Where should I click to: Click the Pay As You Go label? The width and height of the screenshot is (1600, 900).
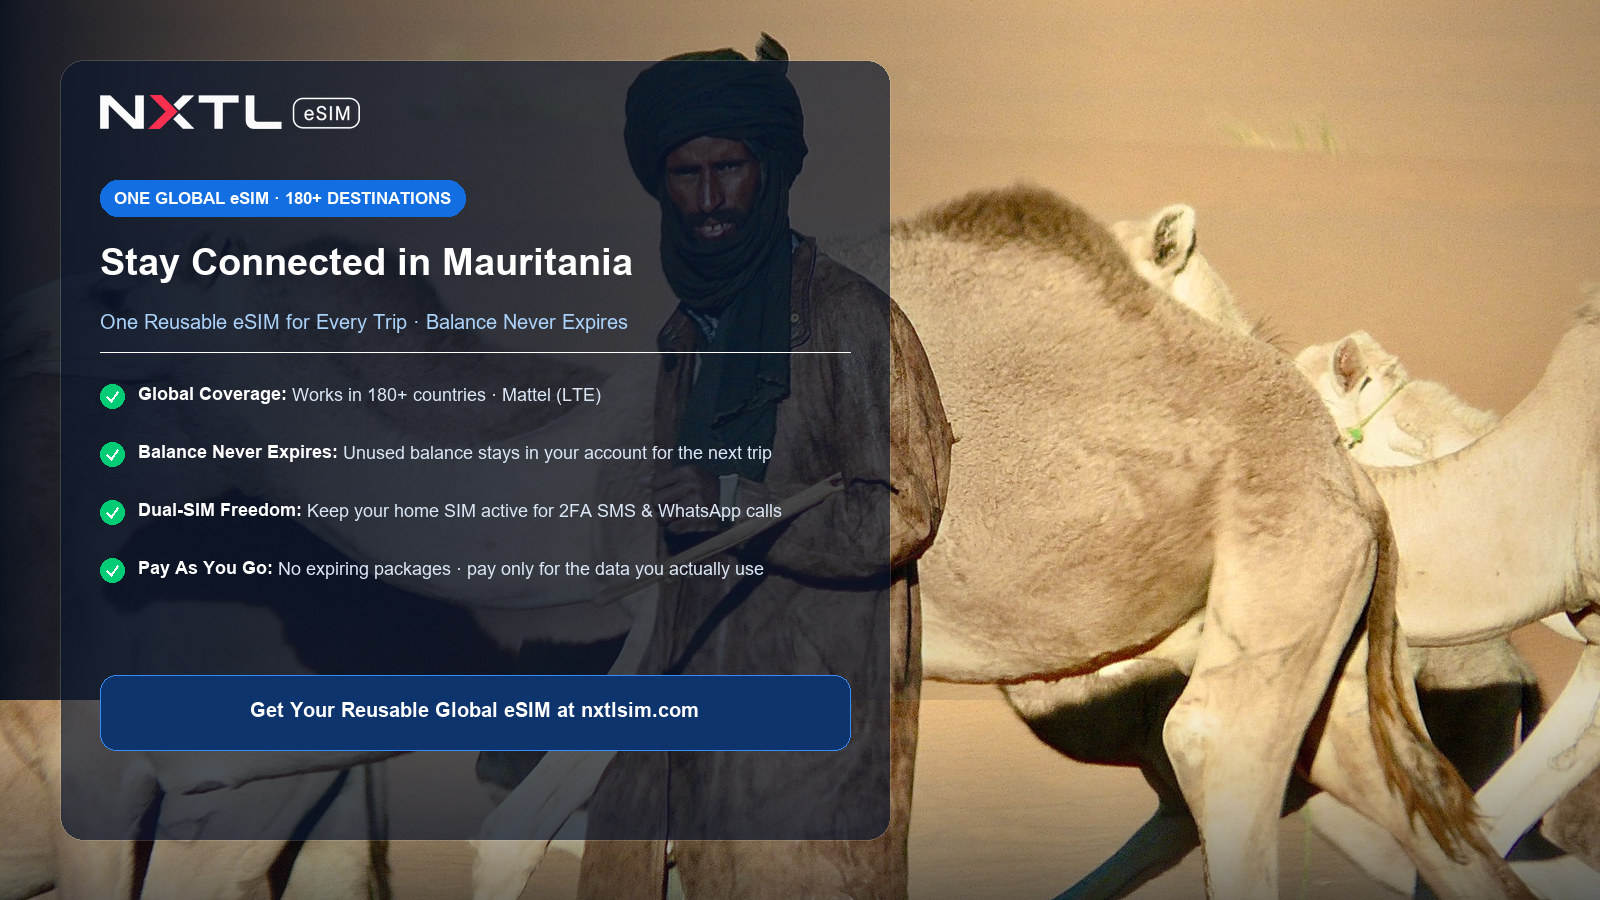pos(205,568)
